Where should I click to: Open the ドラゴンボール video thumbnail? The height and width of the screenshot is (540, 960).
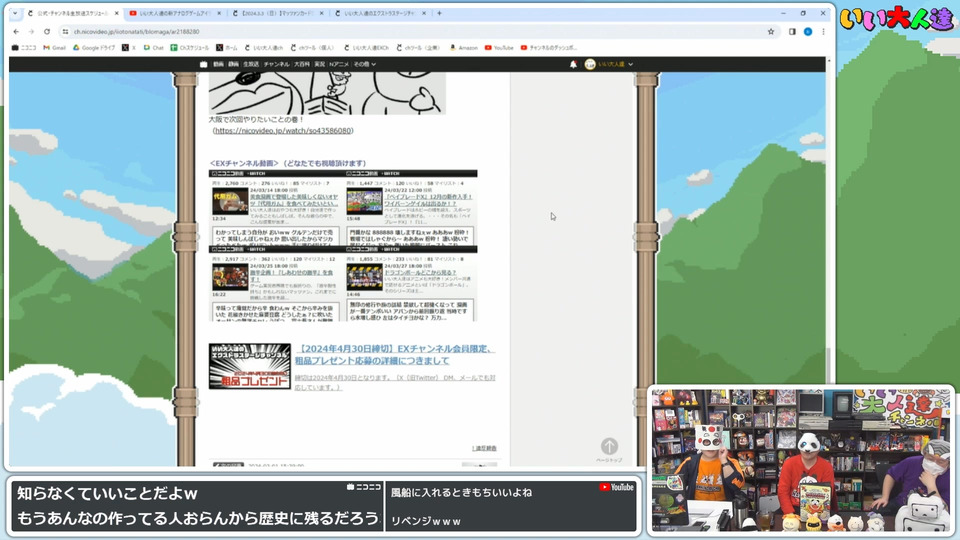(364, 277)
